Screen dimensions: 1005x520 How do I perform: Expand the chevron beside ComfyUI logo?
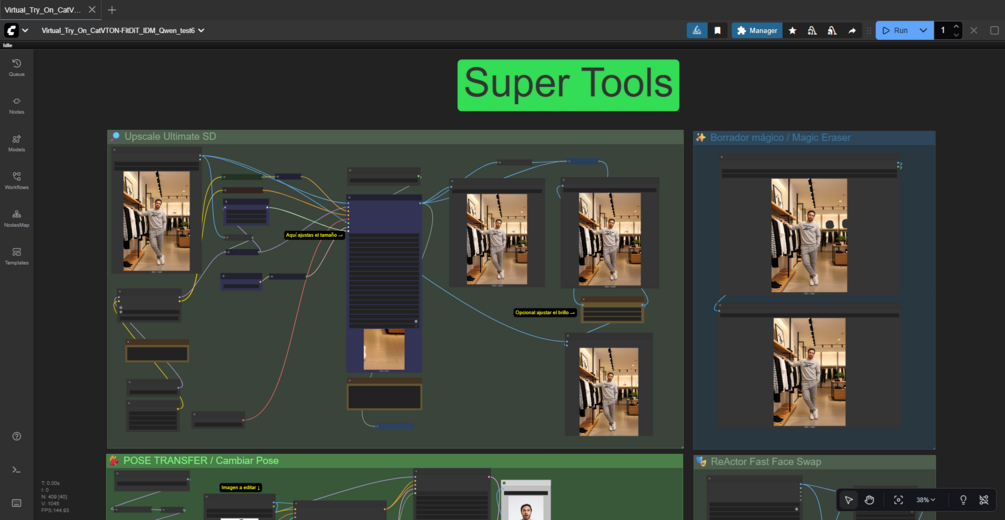(25, 30)
